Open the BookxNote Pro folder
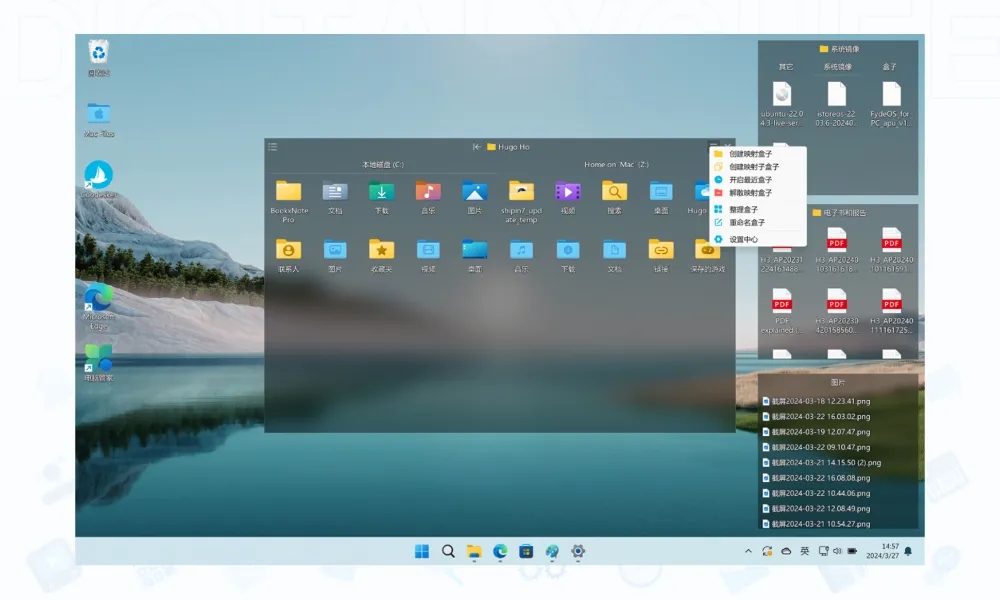 pyautogui.click(x=288, y=192)
